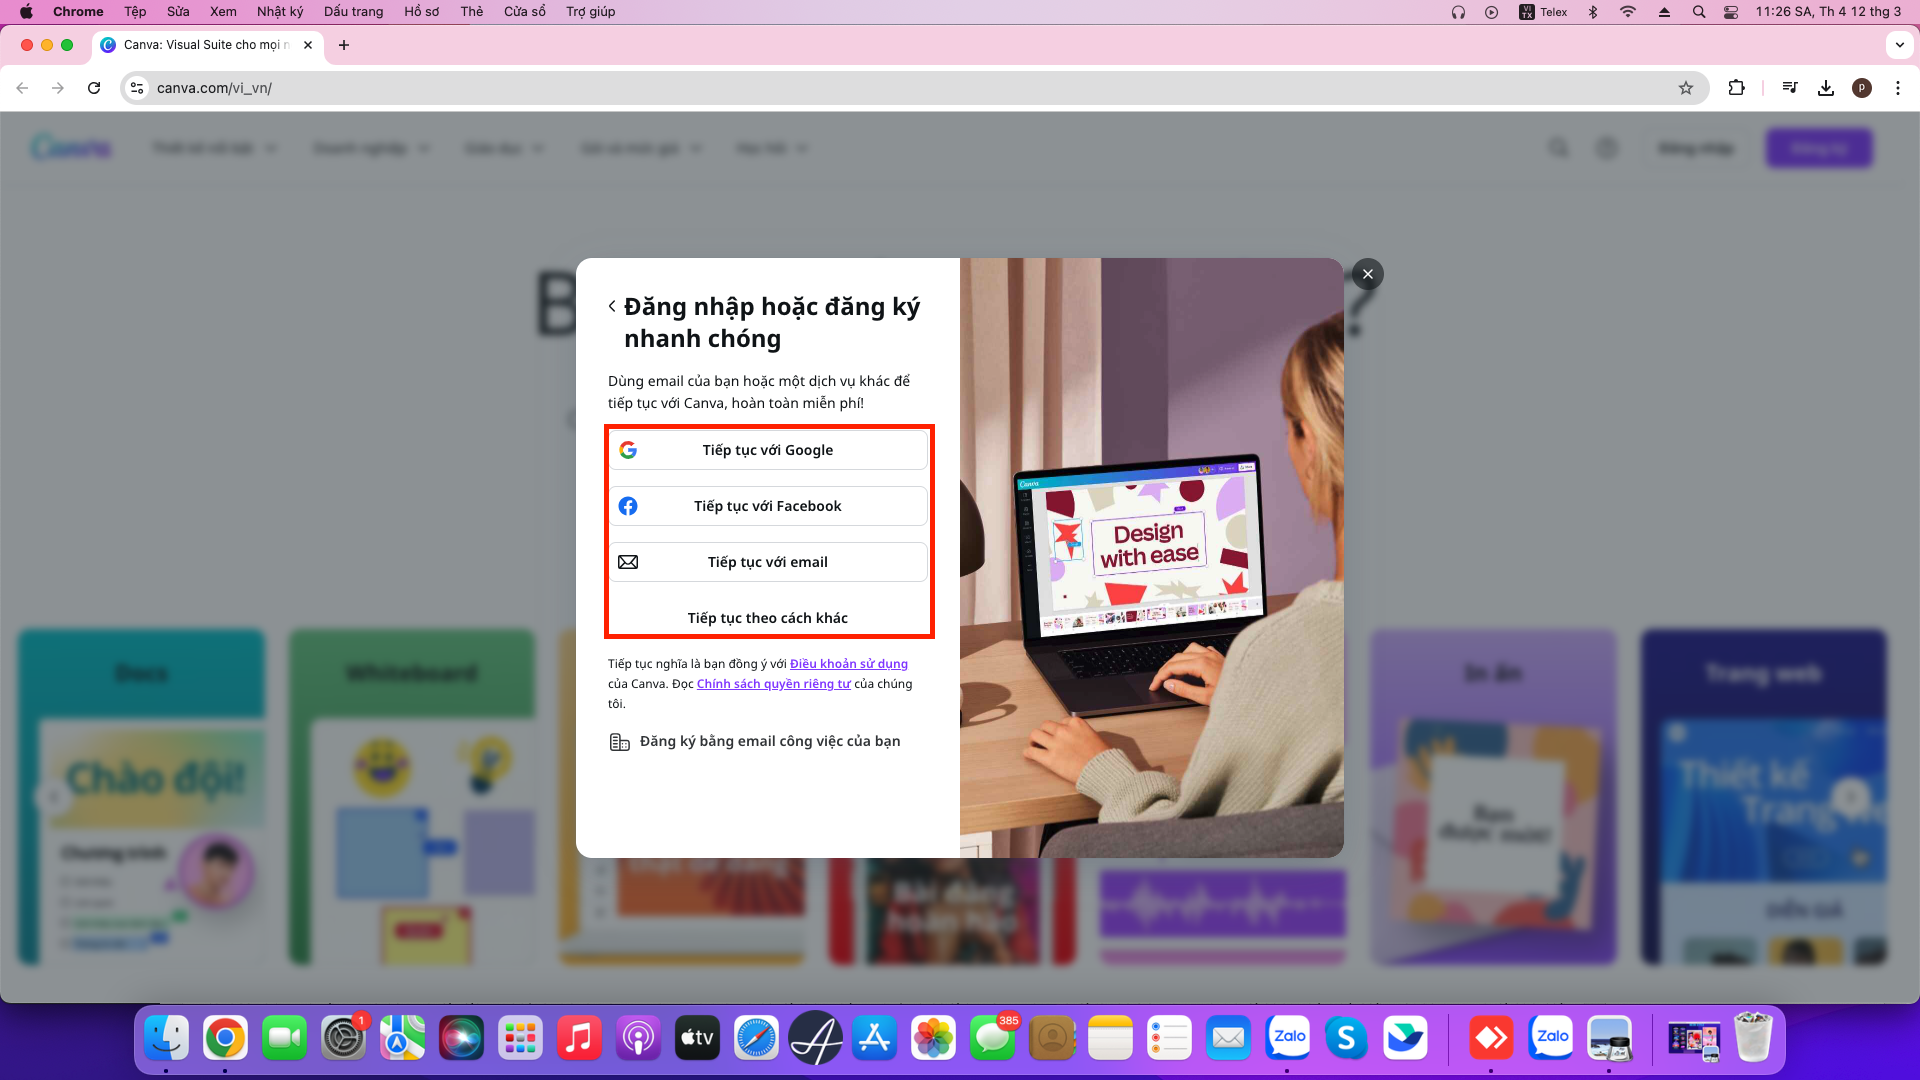The width and height of the screenshot is (1920, 1080).
Task: Open Chrome profile avatar
Action: tap(1862, 88)
